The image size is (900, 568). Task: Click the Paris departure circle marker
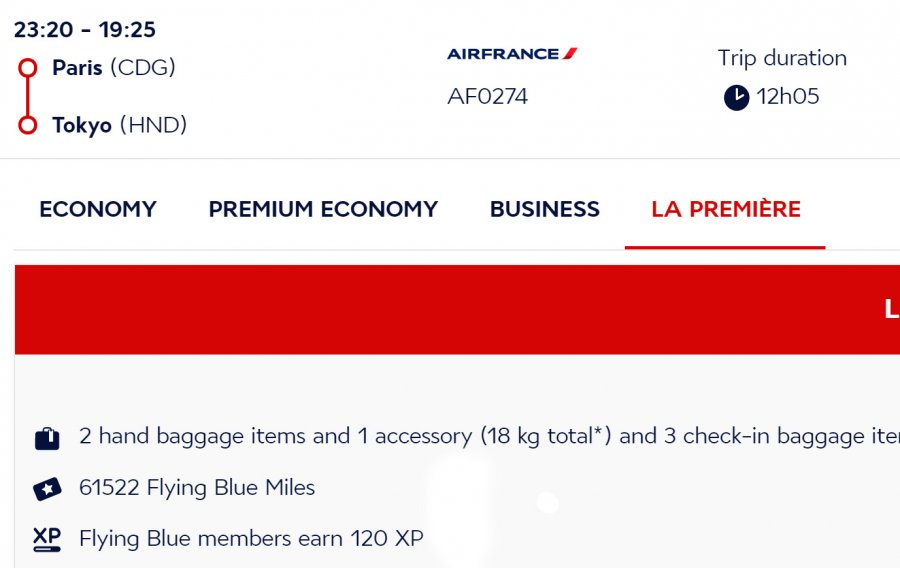[x=28, y=69]
